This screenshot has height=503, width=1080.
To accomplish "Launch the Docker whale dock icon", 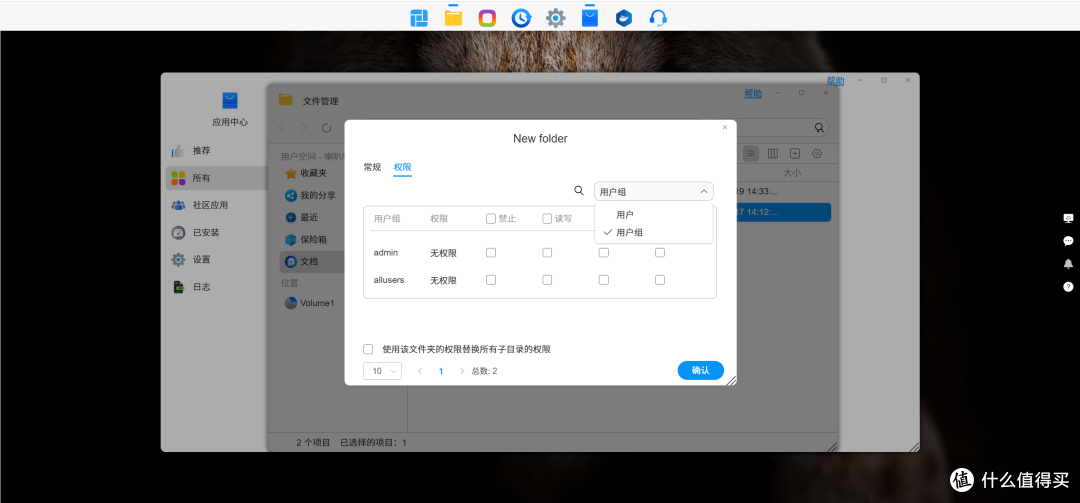I will coord(623,18).
